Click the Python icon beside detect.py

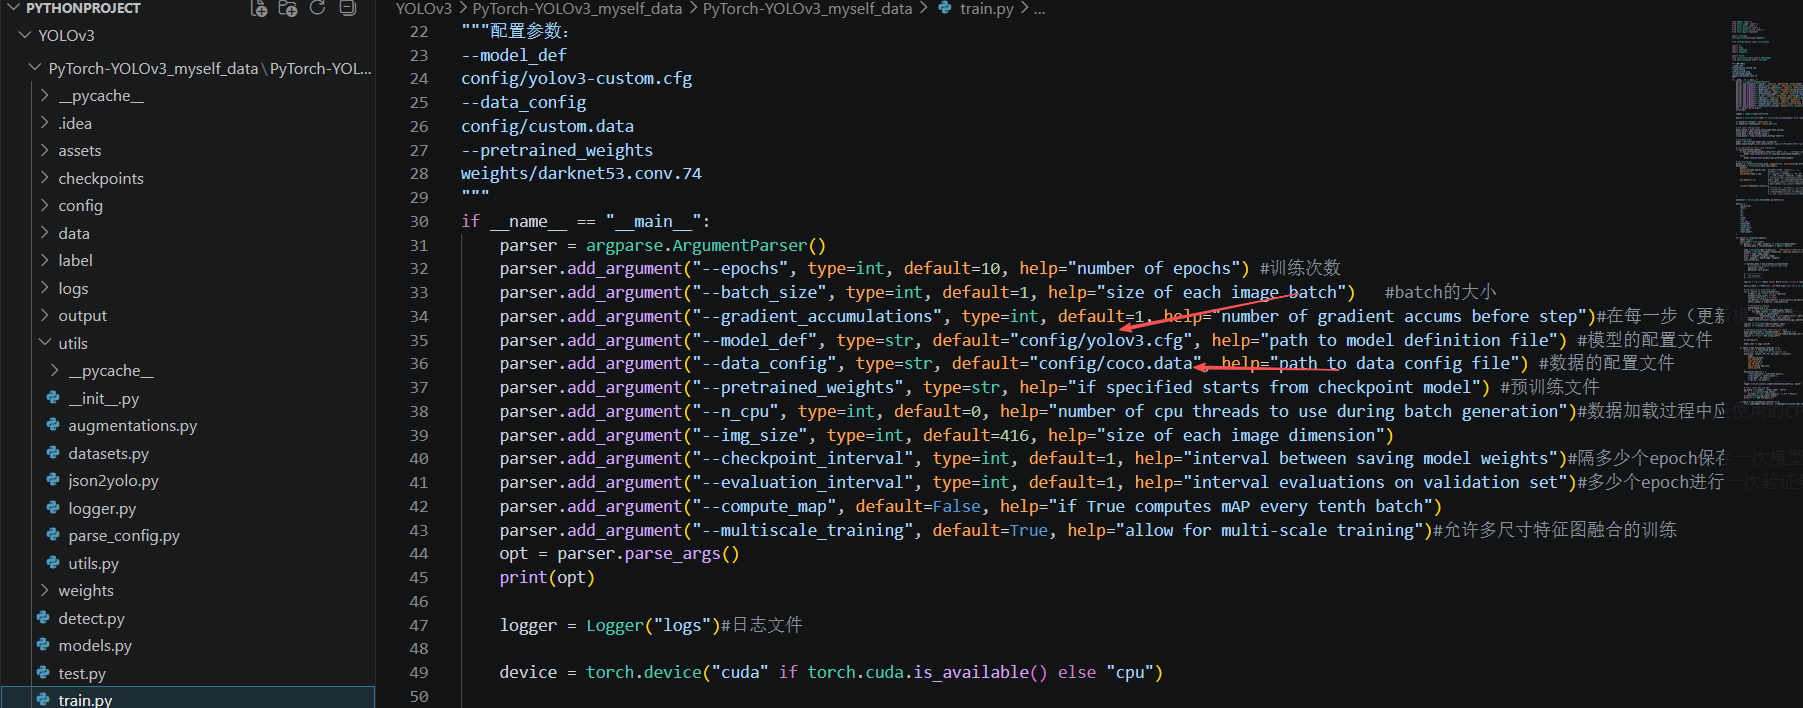[x=43, y=618]
